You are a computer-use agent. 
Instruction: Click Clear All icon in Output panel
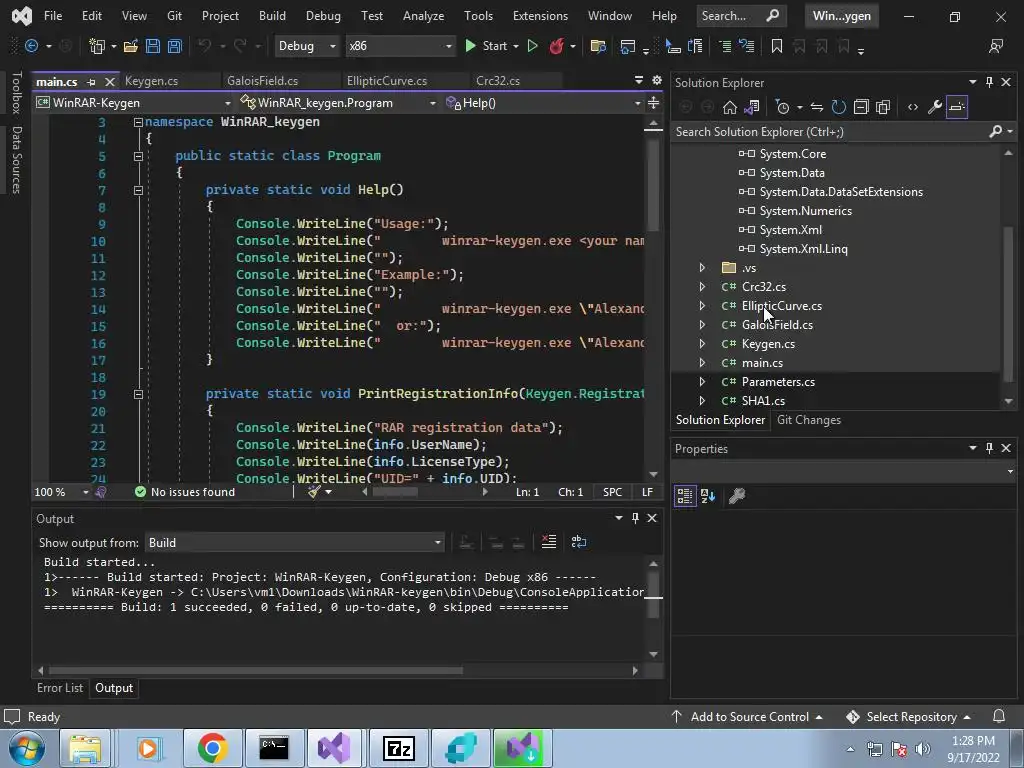click(549, 542)
